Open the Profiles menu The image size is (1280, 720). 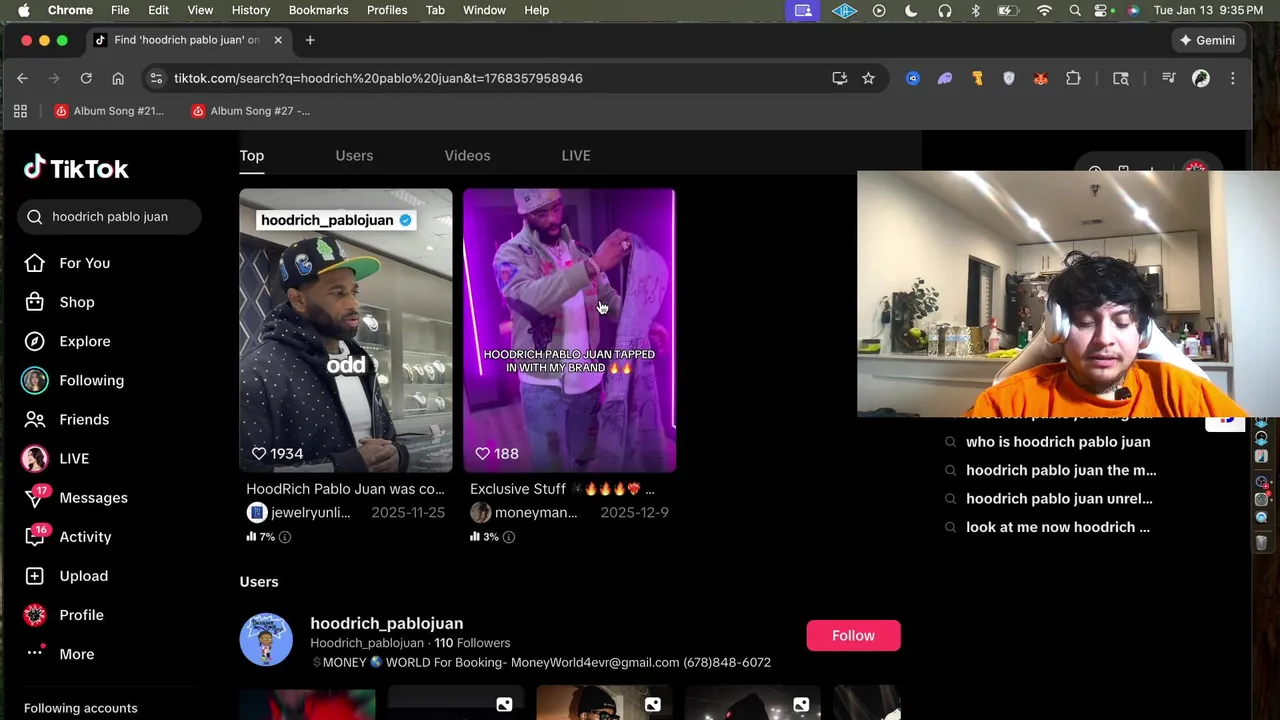click(x=387, y=10)
